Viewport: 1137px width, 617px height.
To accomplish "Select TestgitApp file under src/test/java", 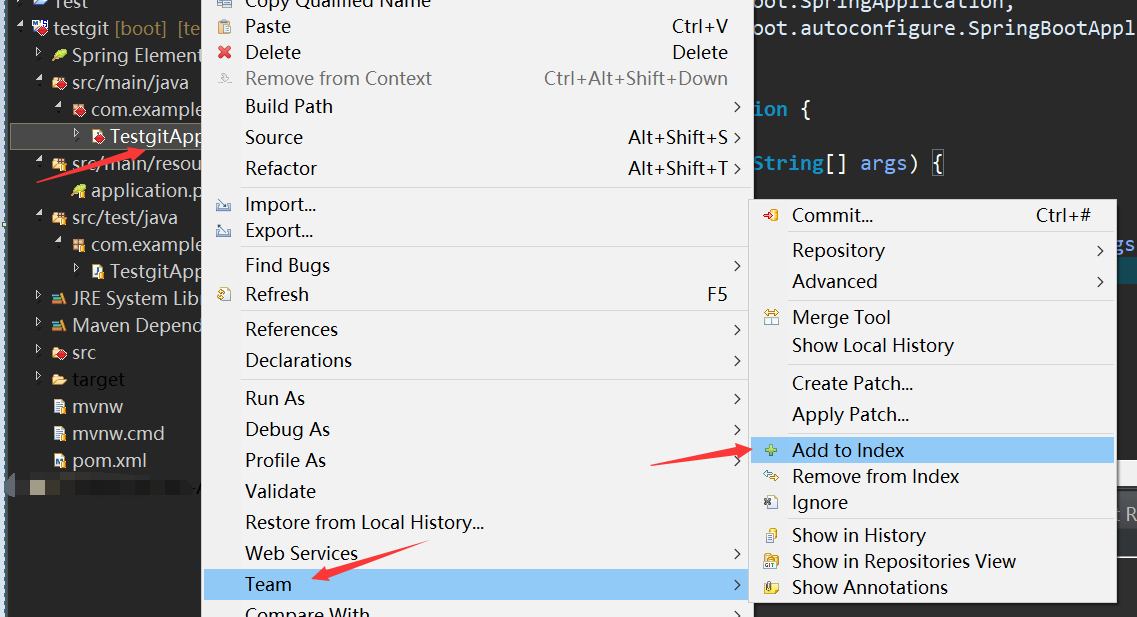I will coord(155,272).
